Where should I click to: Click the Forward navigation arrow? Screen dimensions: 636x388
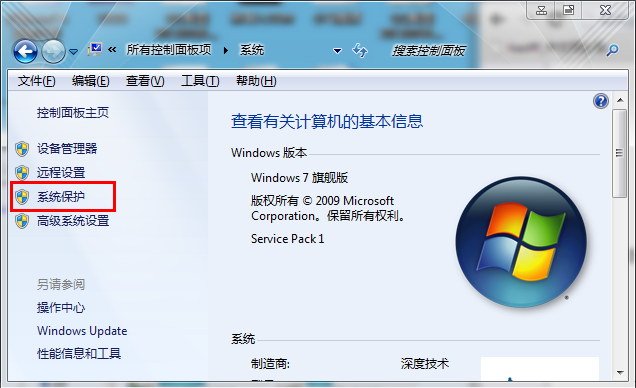click(53, 51)
